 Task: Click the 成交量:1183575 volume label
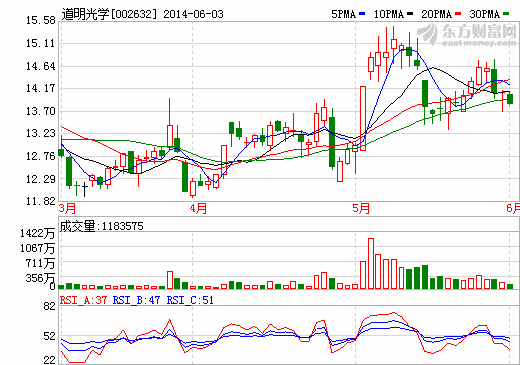point(101,226)
